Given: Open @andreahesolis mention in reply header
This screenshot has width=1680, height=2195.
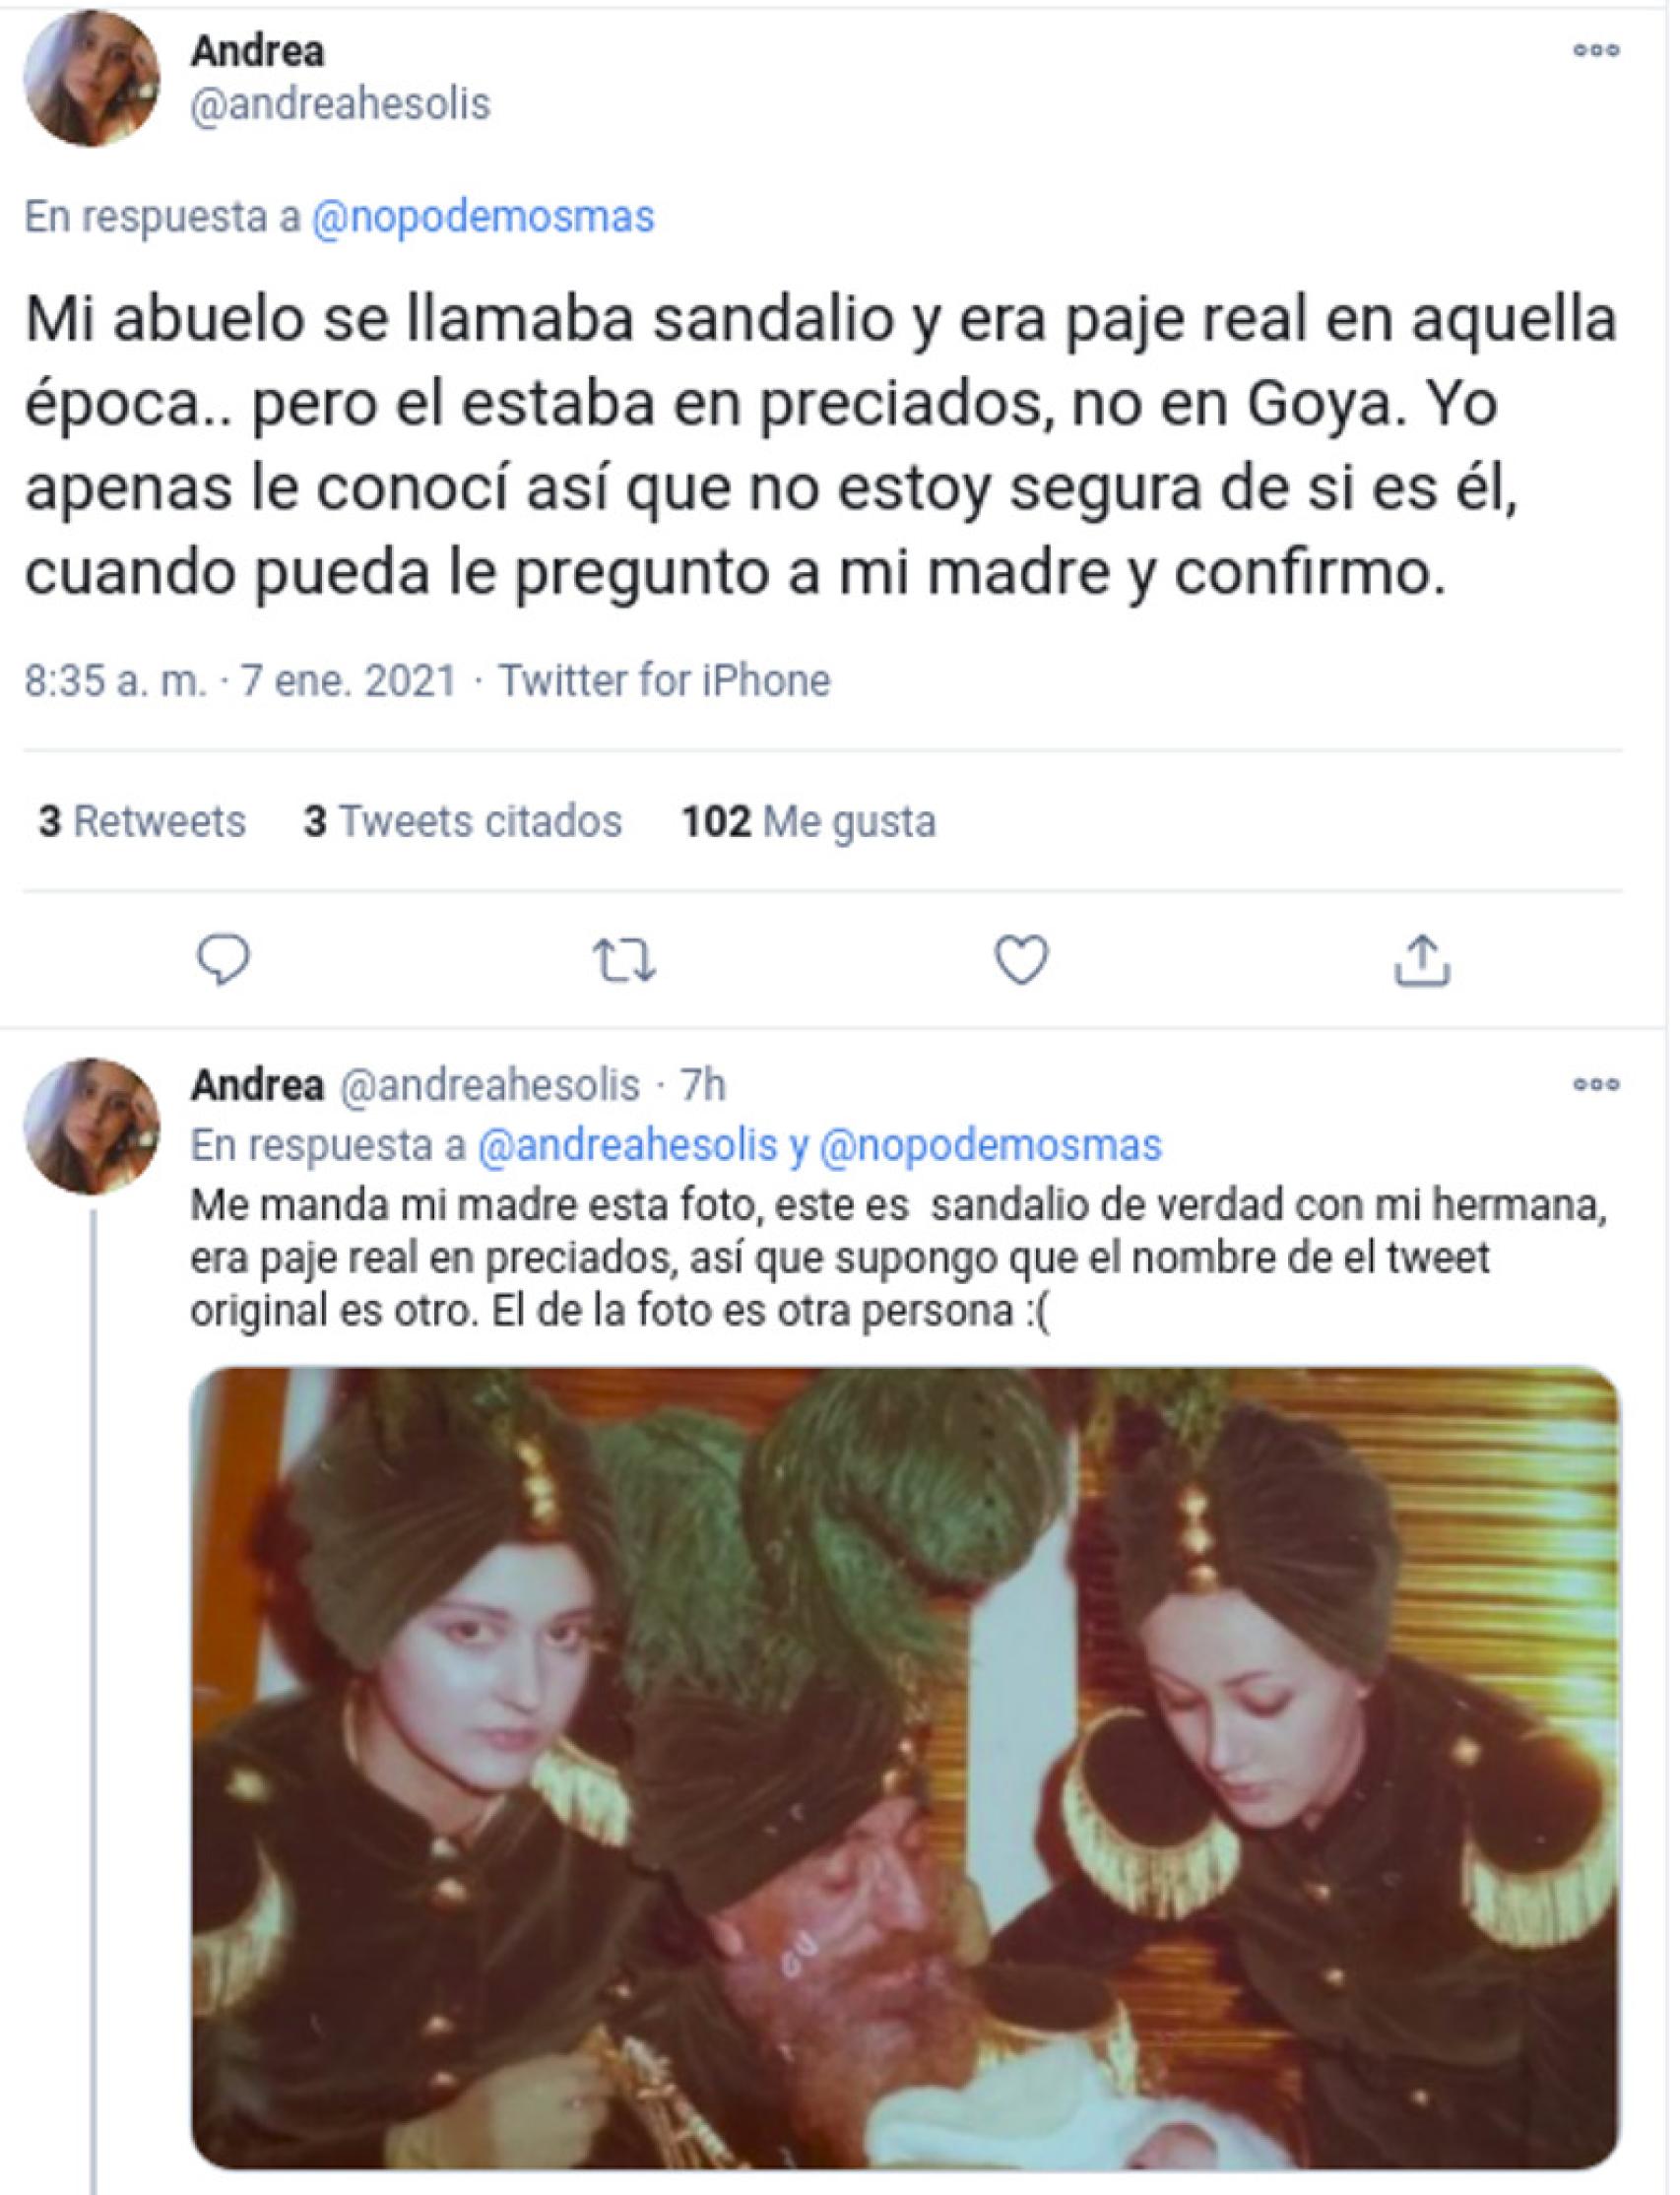Looking at the screenshot, I should pos(627,1145).
